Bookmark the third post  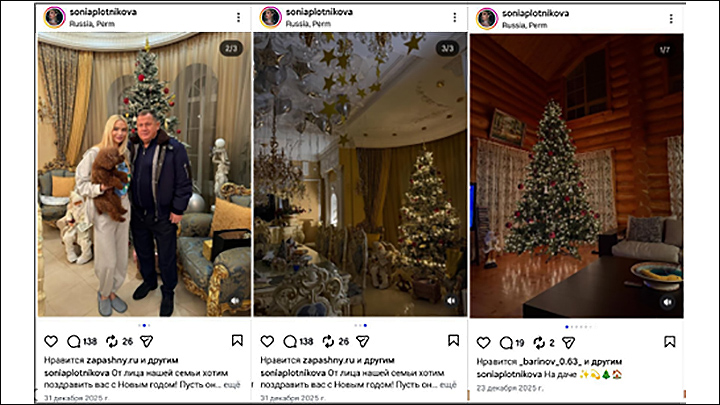[669, 342]
